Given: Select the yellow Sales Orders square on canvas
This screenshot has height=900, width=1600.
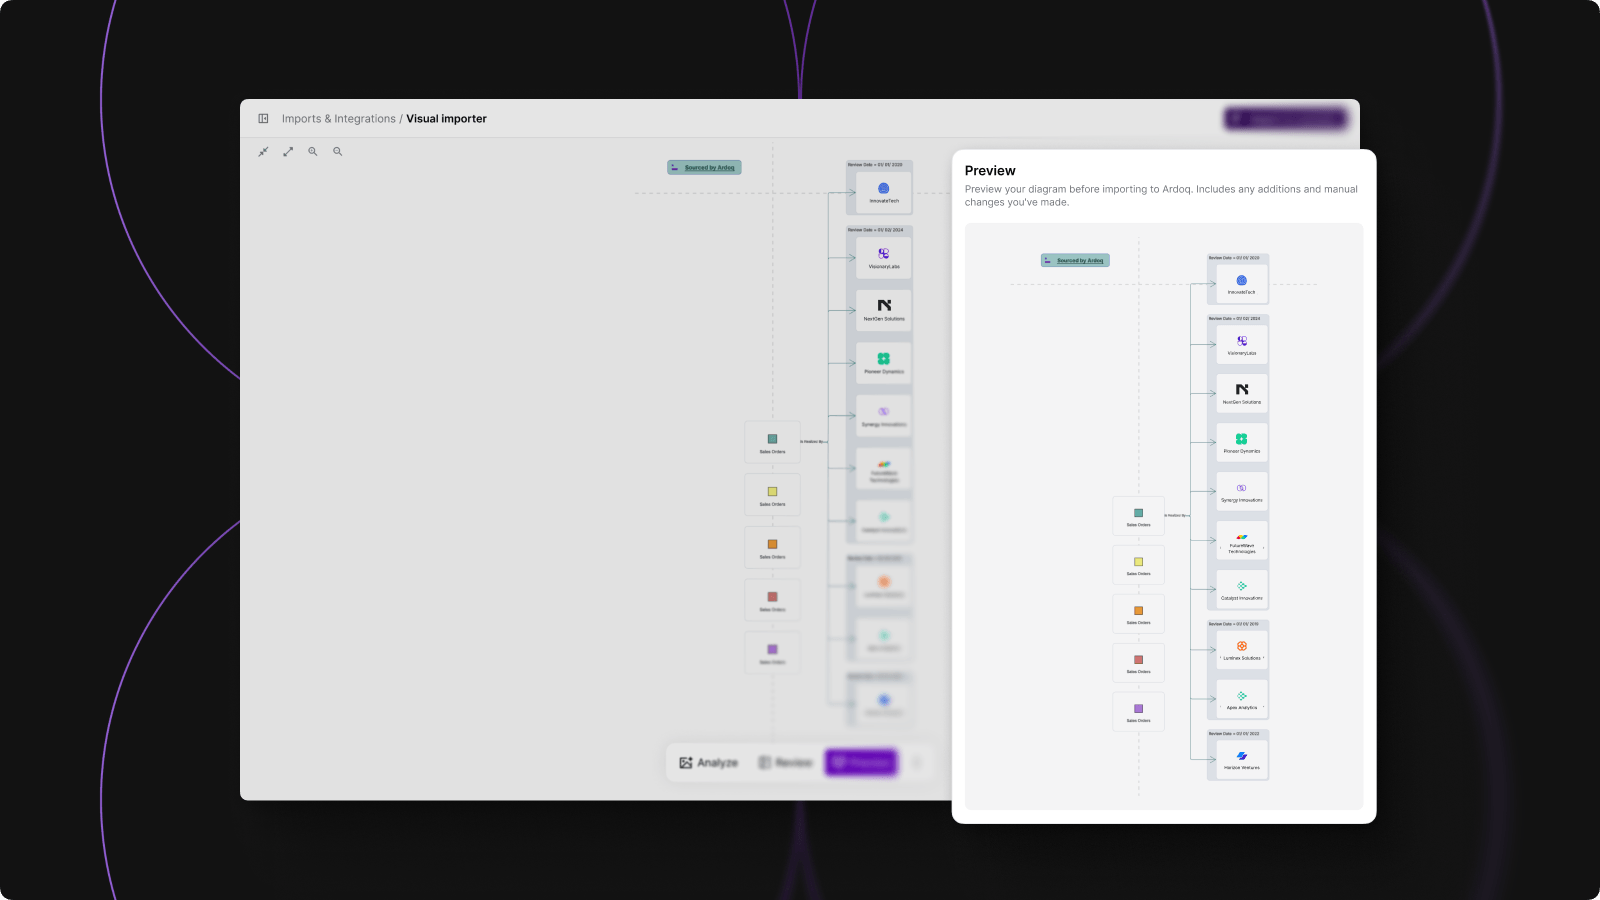Looking at the screenshot, I should pos(772,494).
